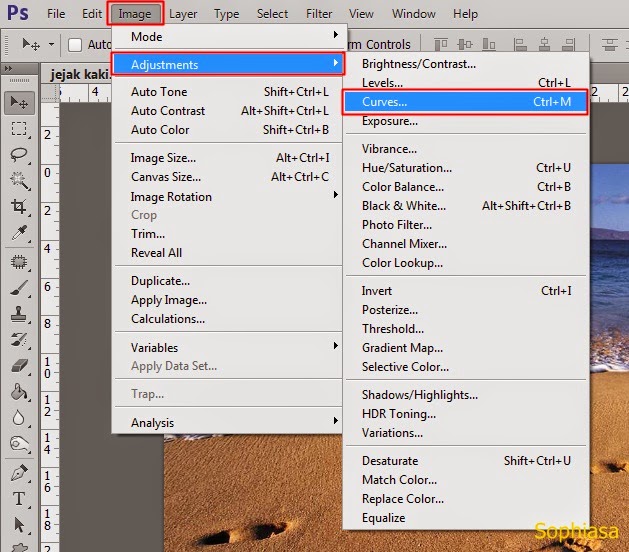
Task: Select the Healing Brush tool
Action: click(x=19, y=262)
